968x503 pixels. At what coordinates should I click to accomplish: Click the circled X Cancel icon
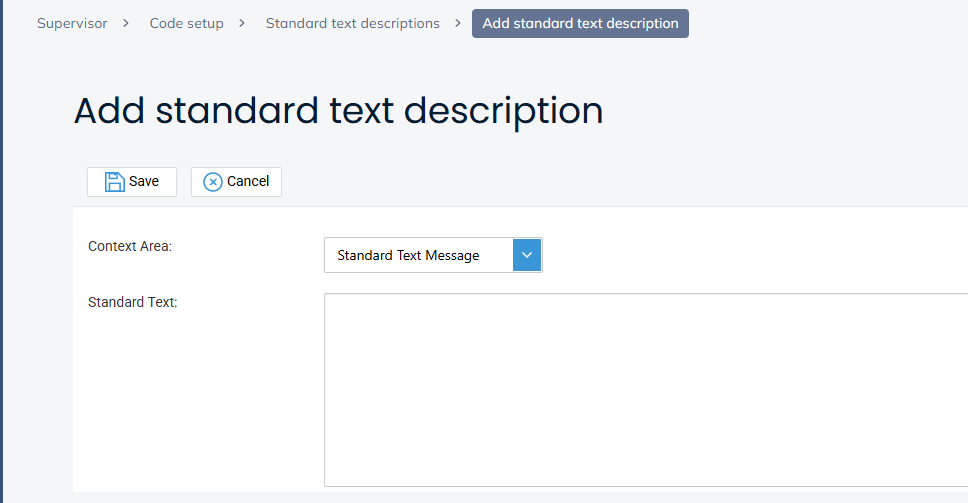pyautogui.click(x=212, y=181)
